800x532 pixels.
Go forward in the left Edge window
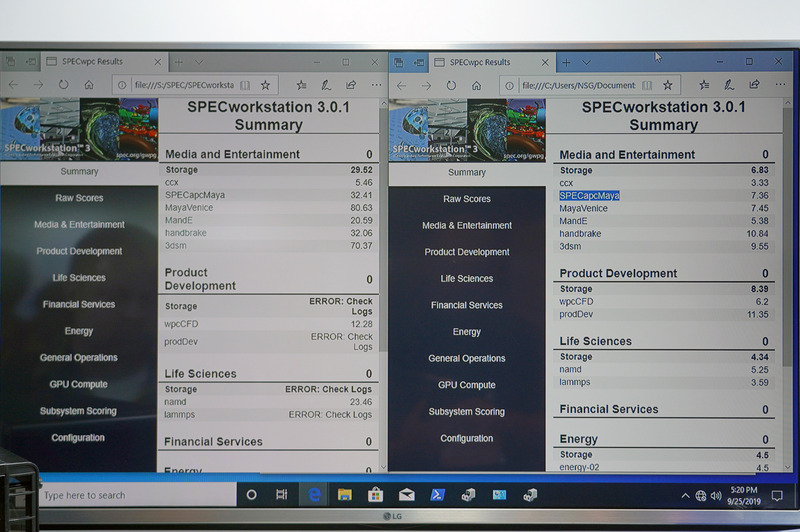click(x=38, y=85)
